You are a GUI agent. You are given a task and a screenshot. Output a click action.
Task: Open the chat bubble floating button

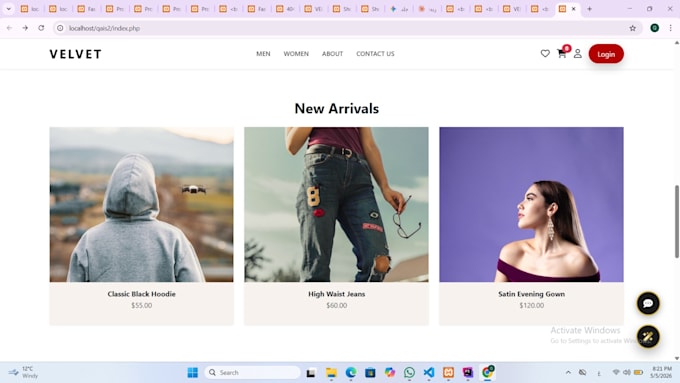(x=648, y=303)
